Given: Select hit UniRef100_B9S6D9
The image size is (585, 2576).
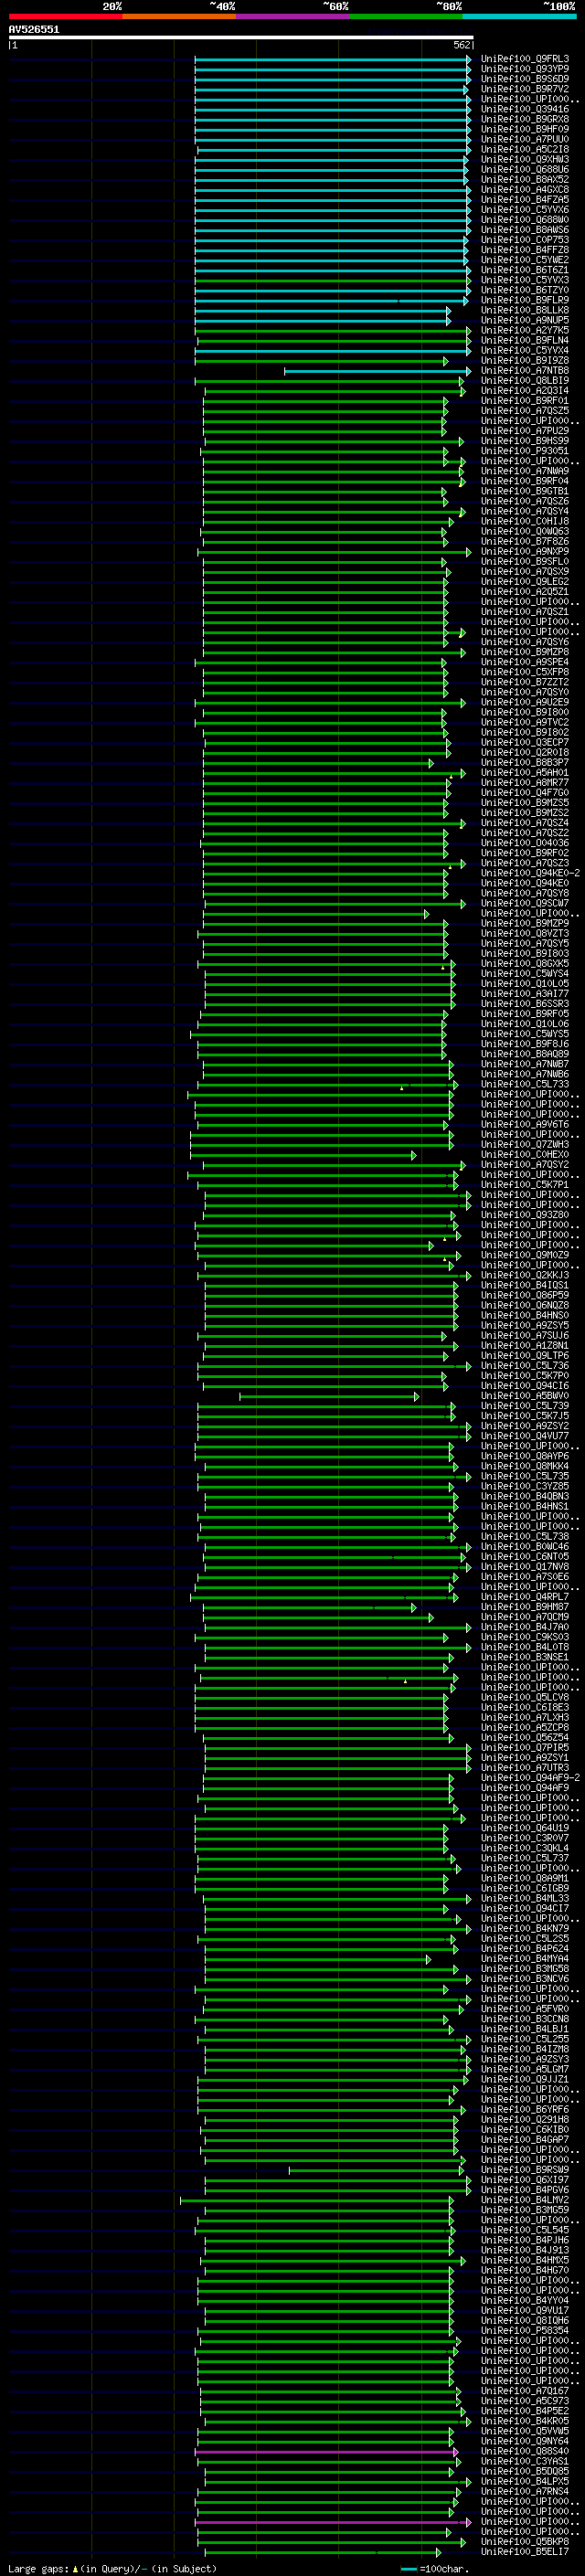Looking at the screenshot, I should tap(525, 79).
